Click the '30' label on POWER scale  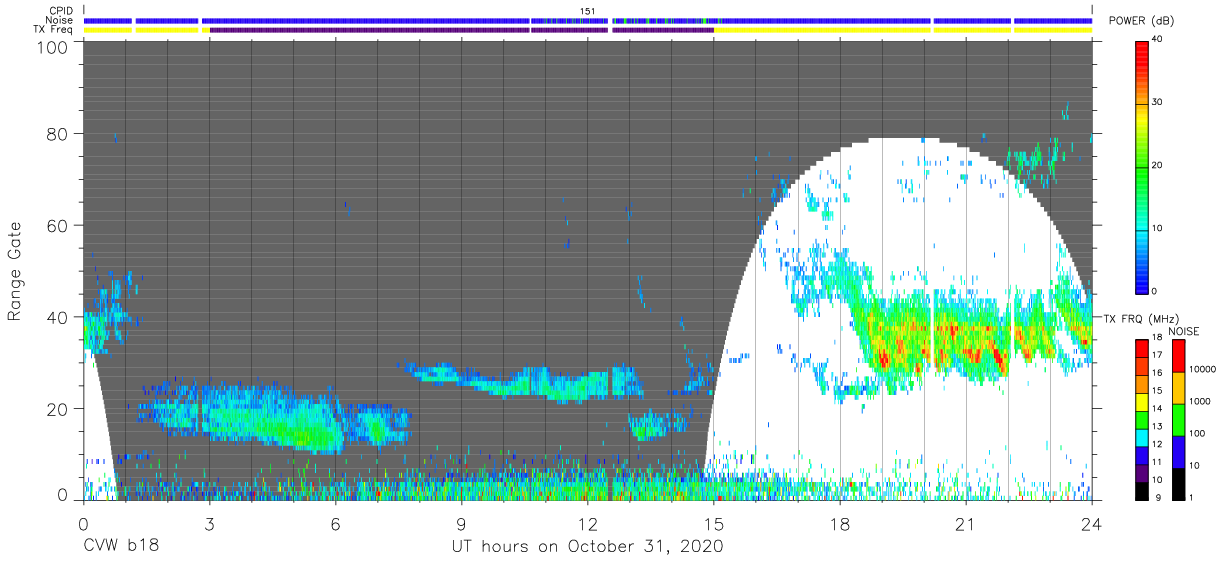1159,103
